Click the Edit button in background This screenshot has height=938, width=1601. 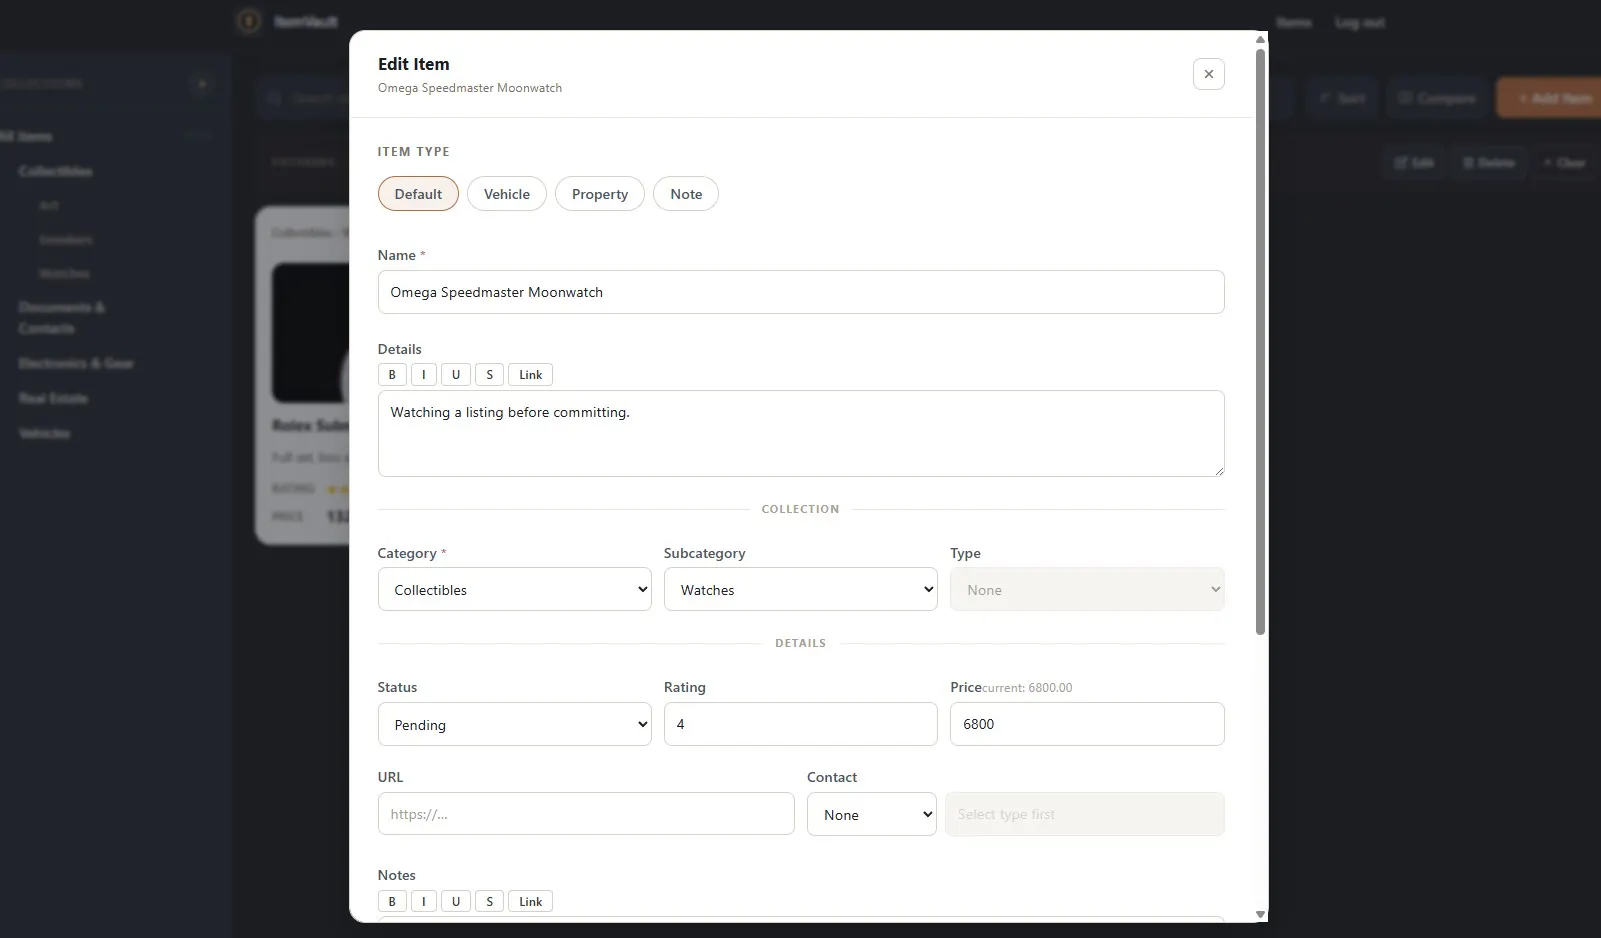(1413, 162)
